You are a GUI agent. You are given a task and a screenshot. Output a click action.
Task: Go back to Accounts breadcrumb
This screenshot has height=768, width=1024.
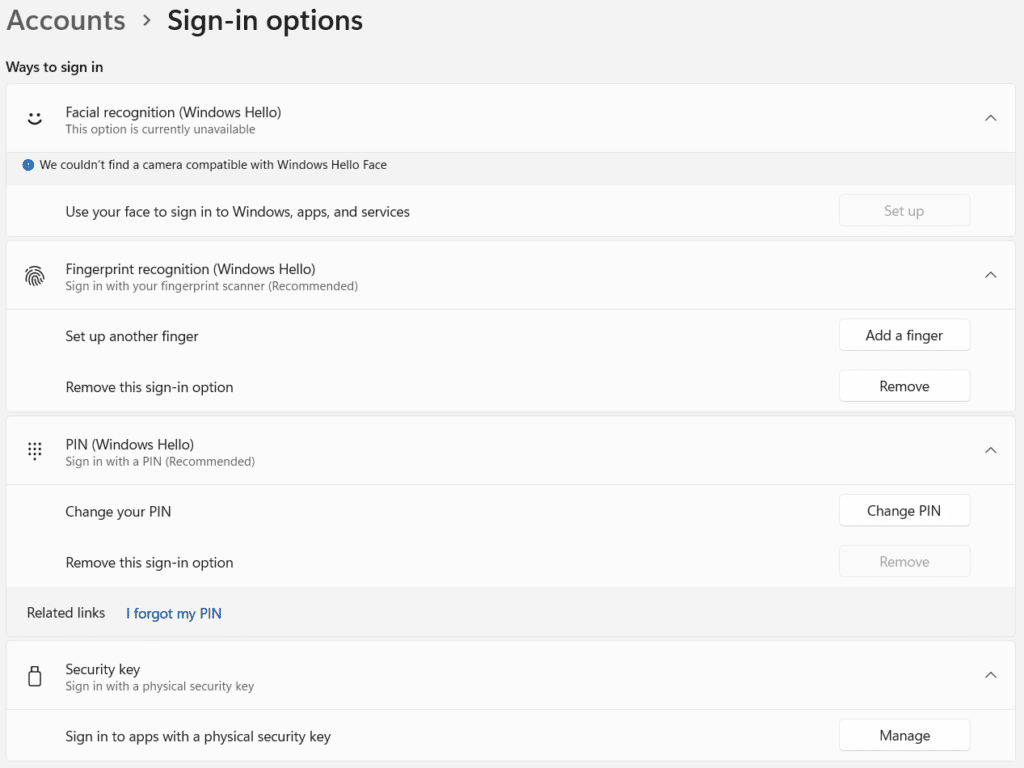pos(66,20)
